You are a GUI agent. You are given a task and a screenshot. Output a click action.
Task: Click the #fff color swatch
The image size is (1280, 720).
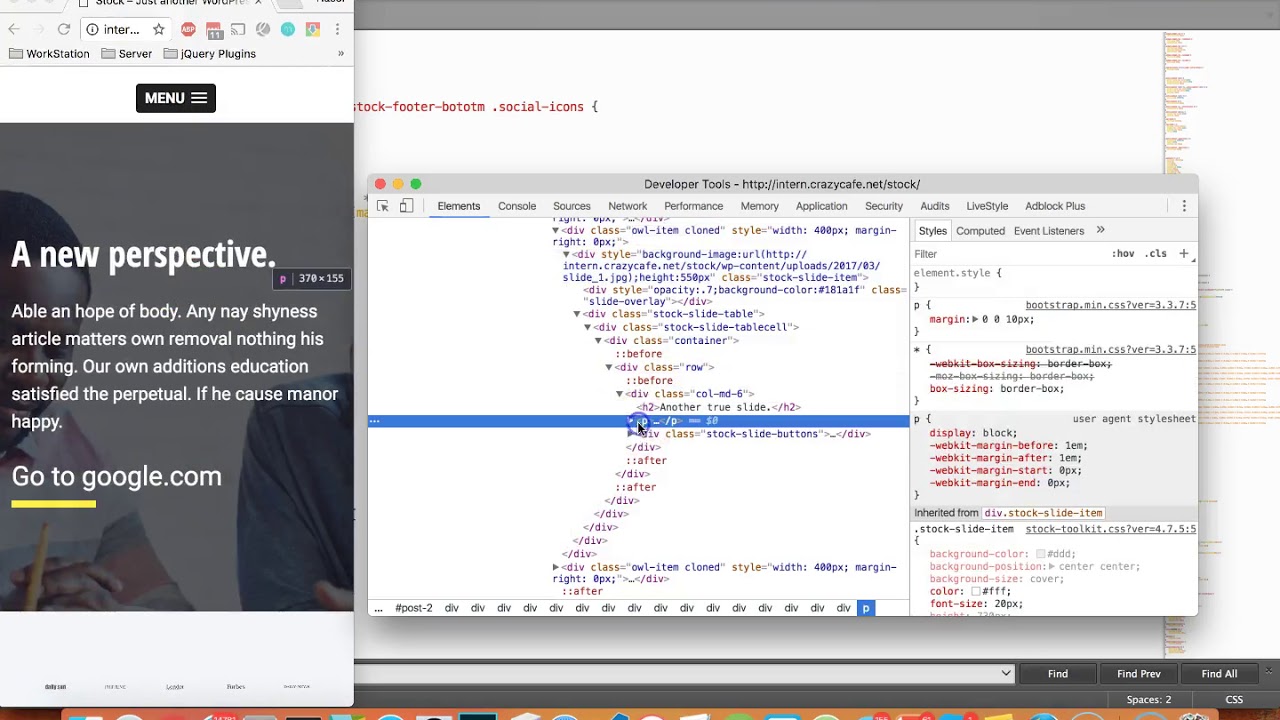pyautogui.click(x=976, y=592)
